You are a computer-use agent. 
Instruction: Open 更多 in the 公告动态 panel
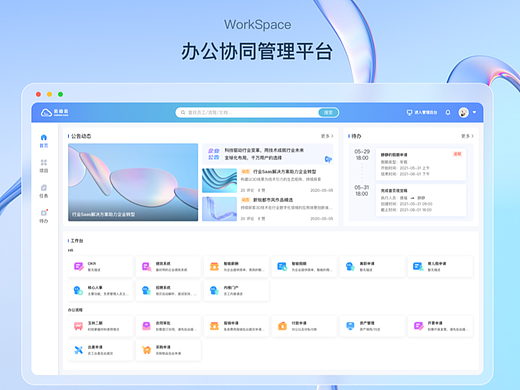click(327, 136)
